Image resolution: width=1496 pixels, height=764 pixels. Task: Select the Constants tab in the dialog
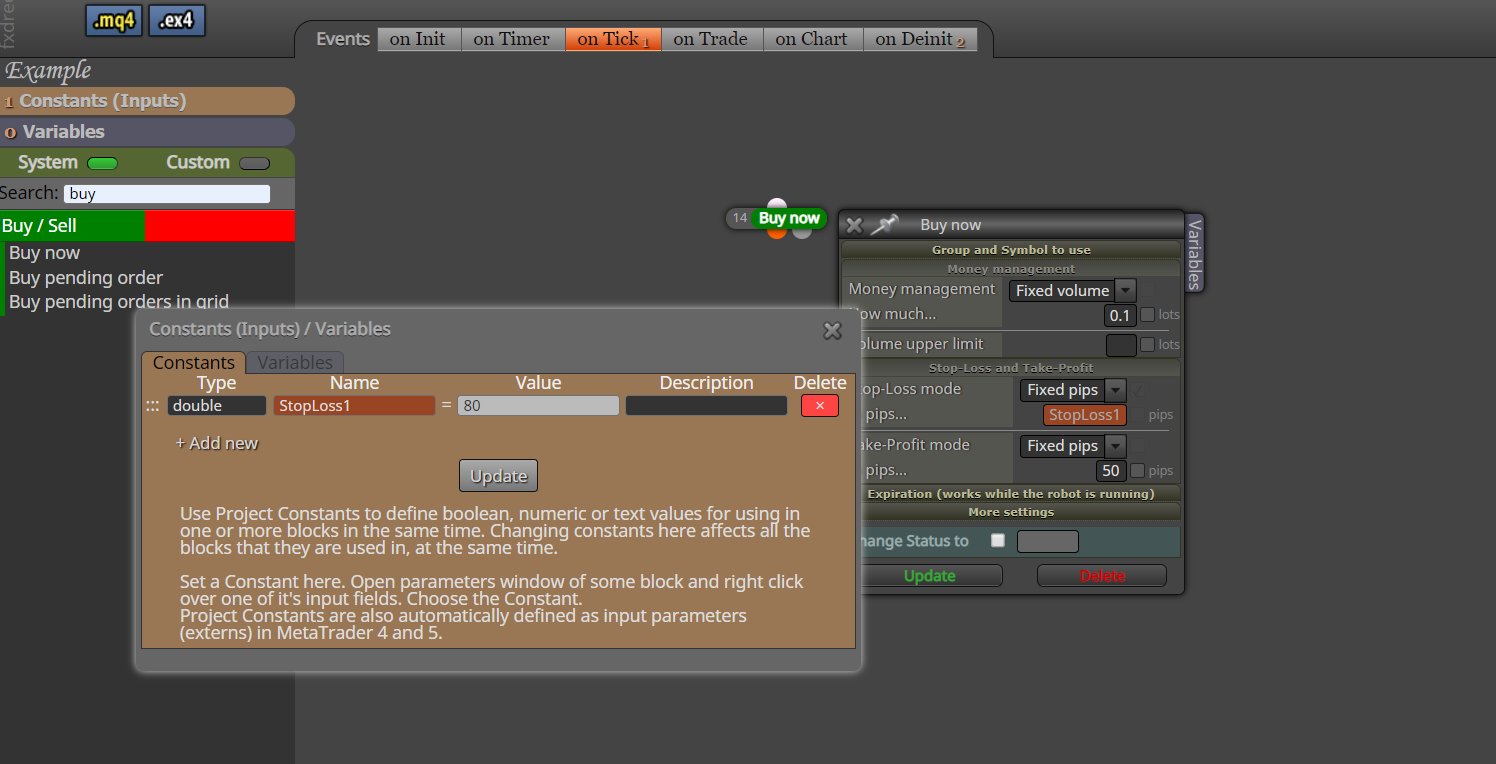coord(194,363)
